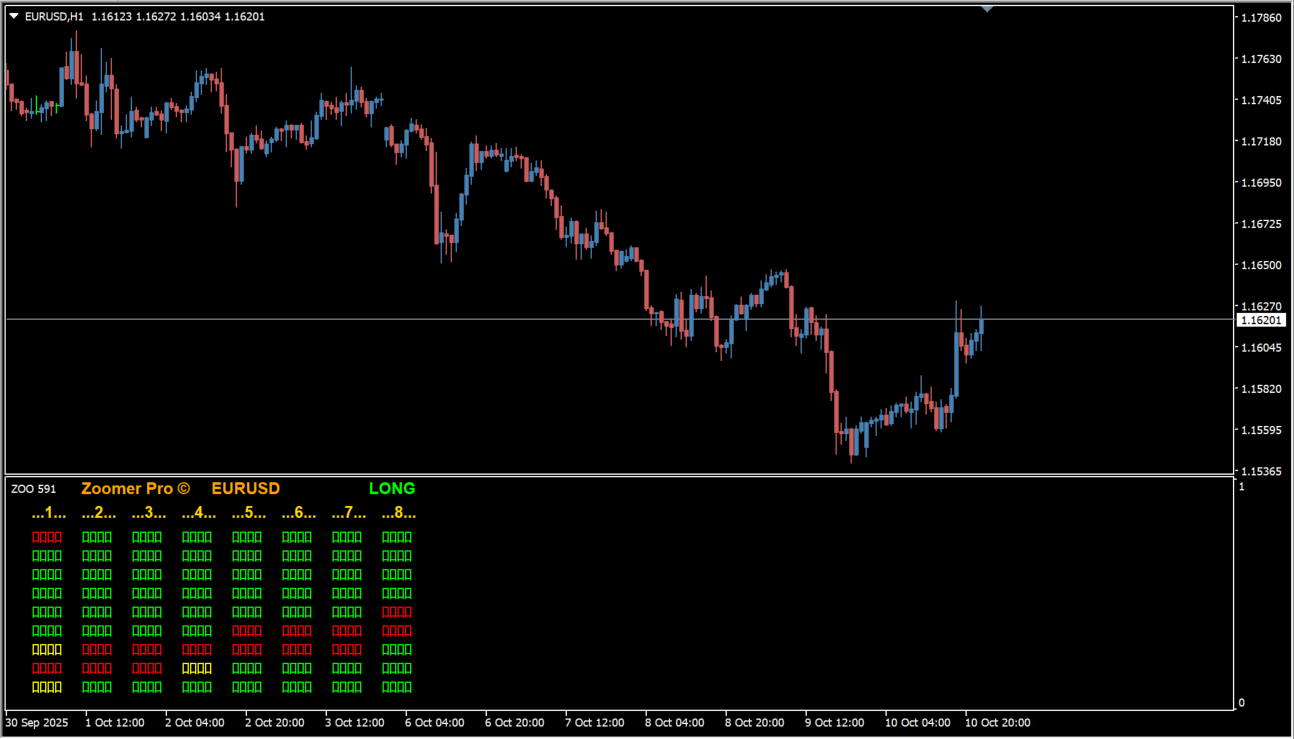Image resolution: width=1294 pixels, height=739 pixels.
Task: Select the ...8... column heading
Action: pyautogui.click(x=398, y=513)
